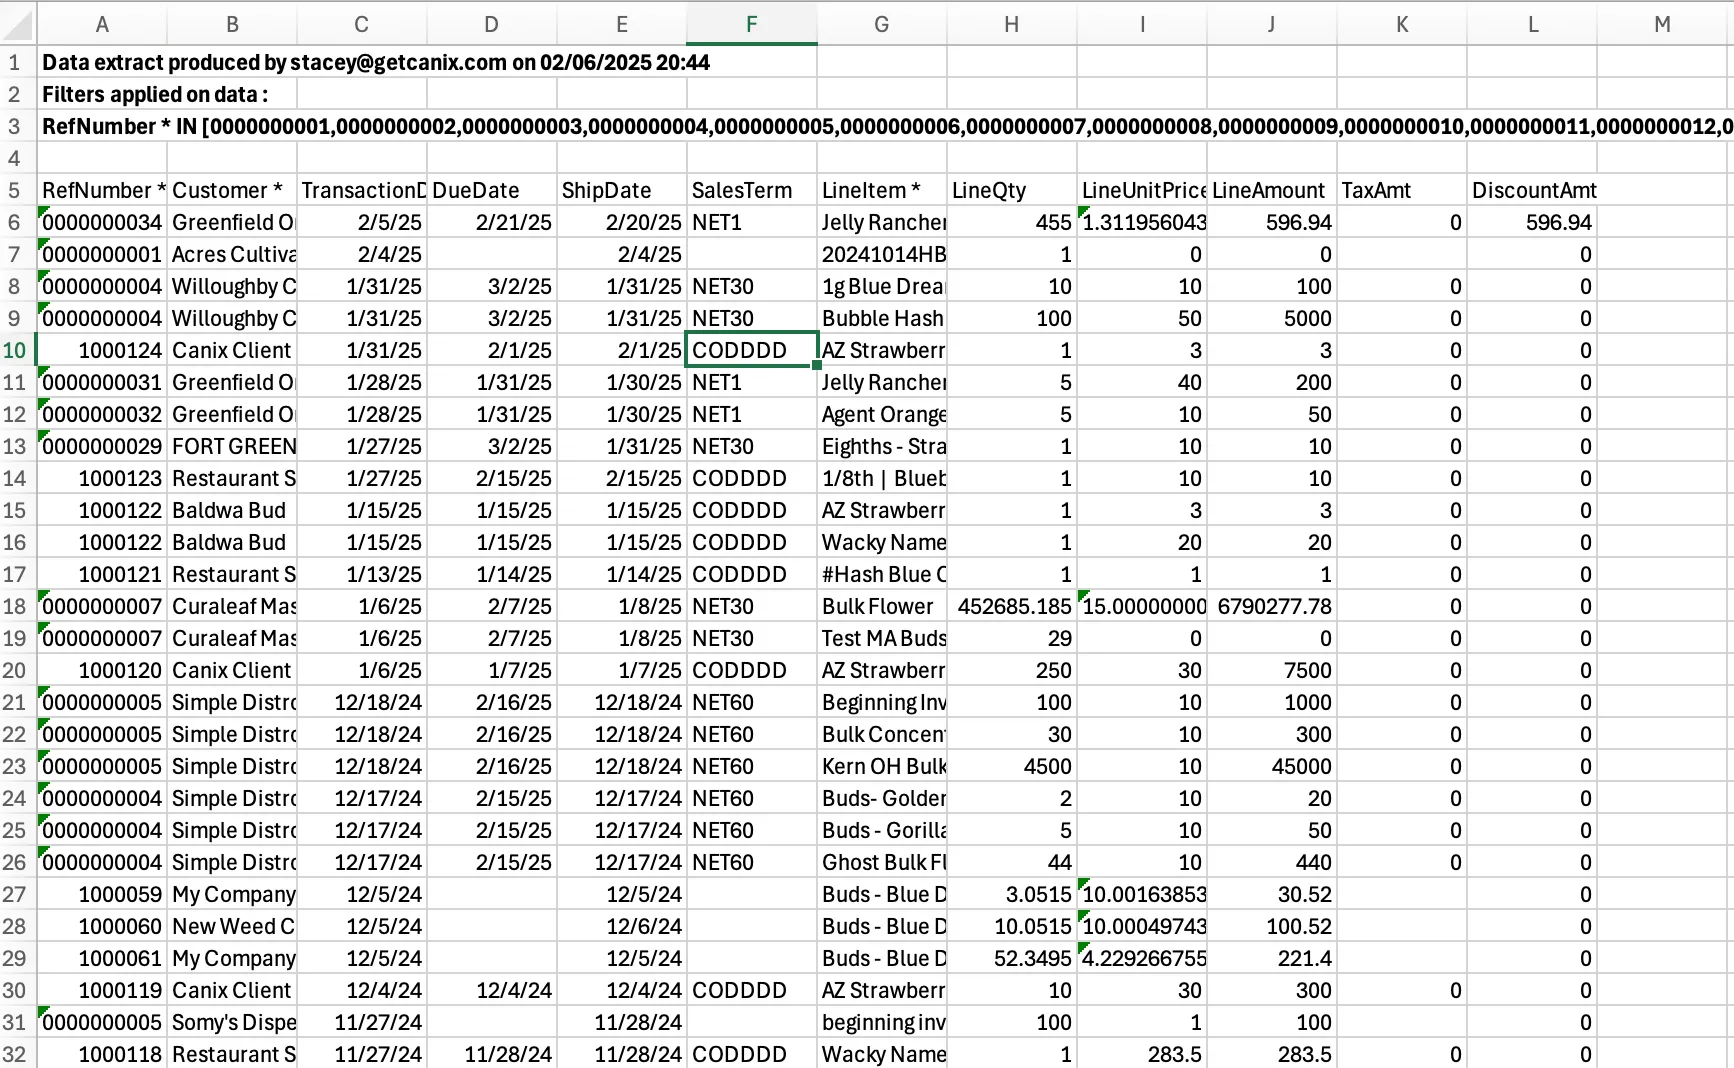Image resolution: width=1734 pixels, height=1068 pixels.
Task: Click the Select All corner button
Action: 18,24
